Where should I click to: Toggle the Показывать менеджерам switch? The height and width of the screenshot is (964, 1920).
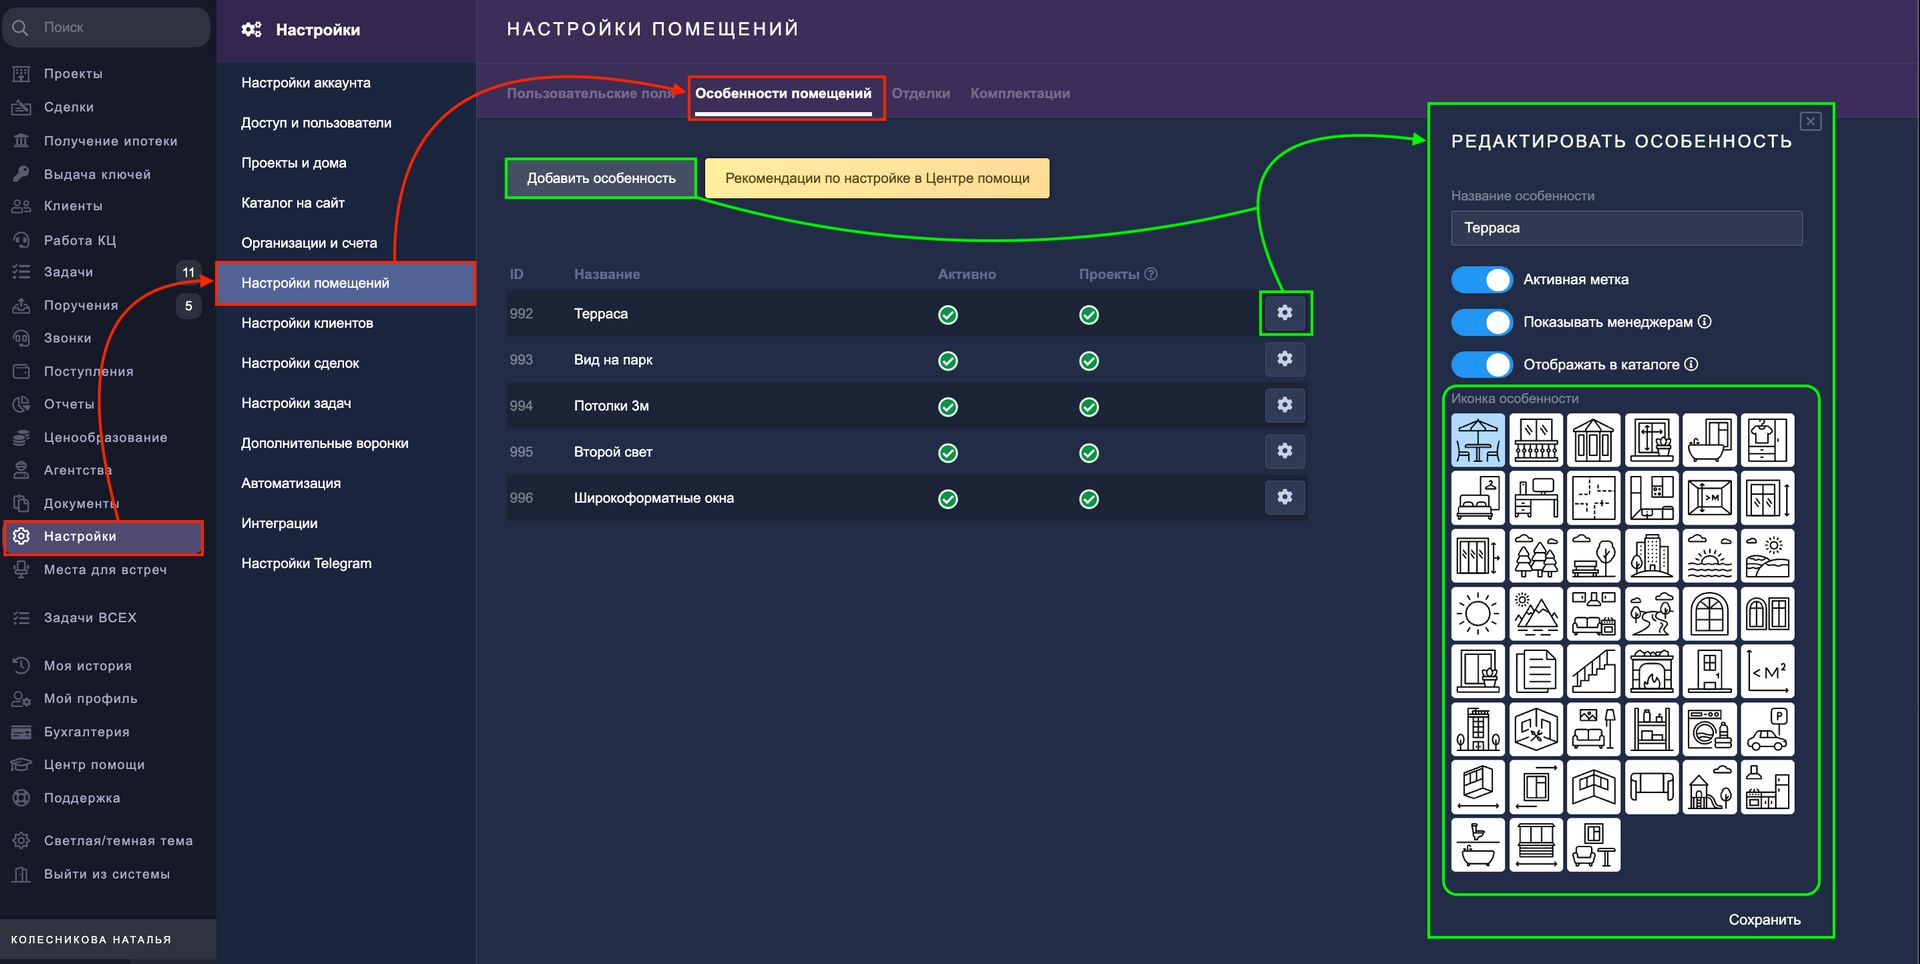click(1482, 322)
